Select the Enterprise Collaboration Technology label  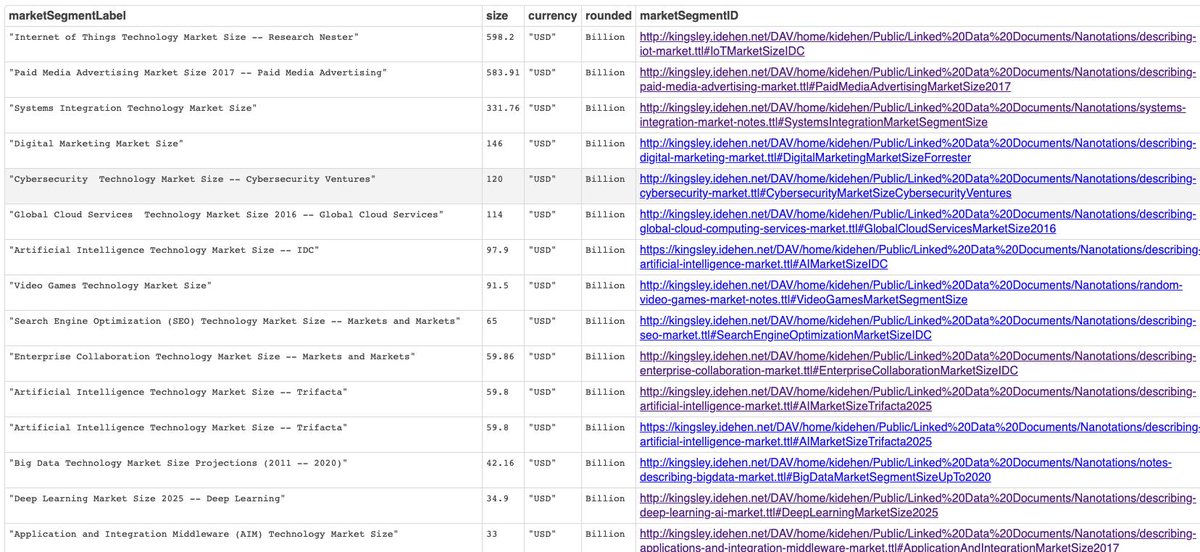click(212, 357)
